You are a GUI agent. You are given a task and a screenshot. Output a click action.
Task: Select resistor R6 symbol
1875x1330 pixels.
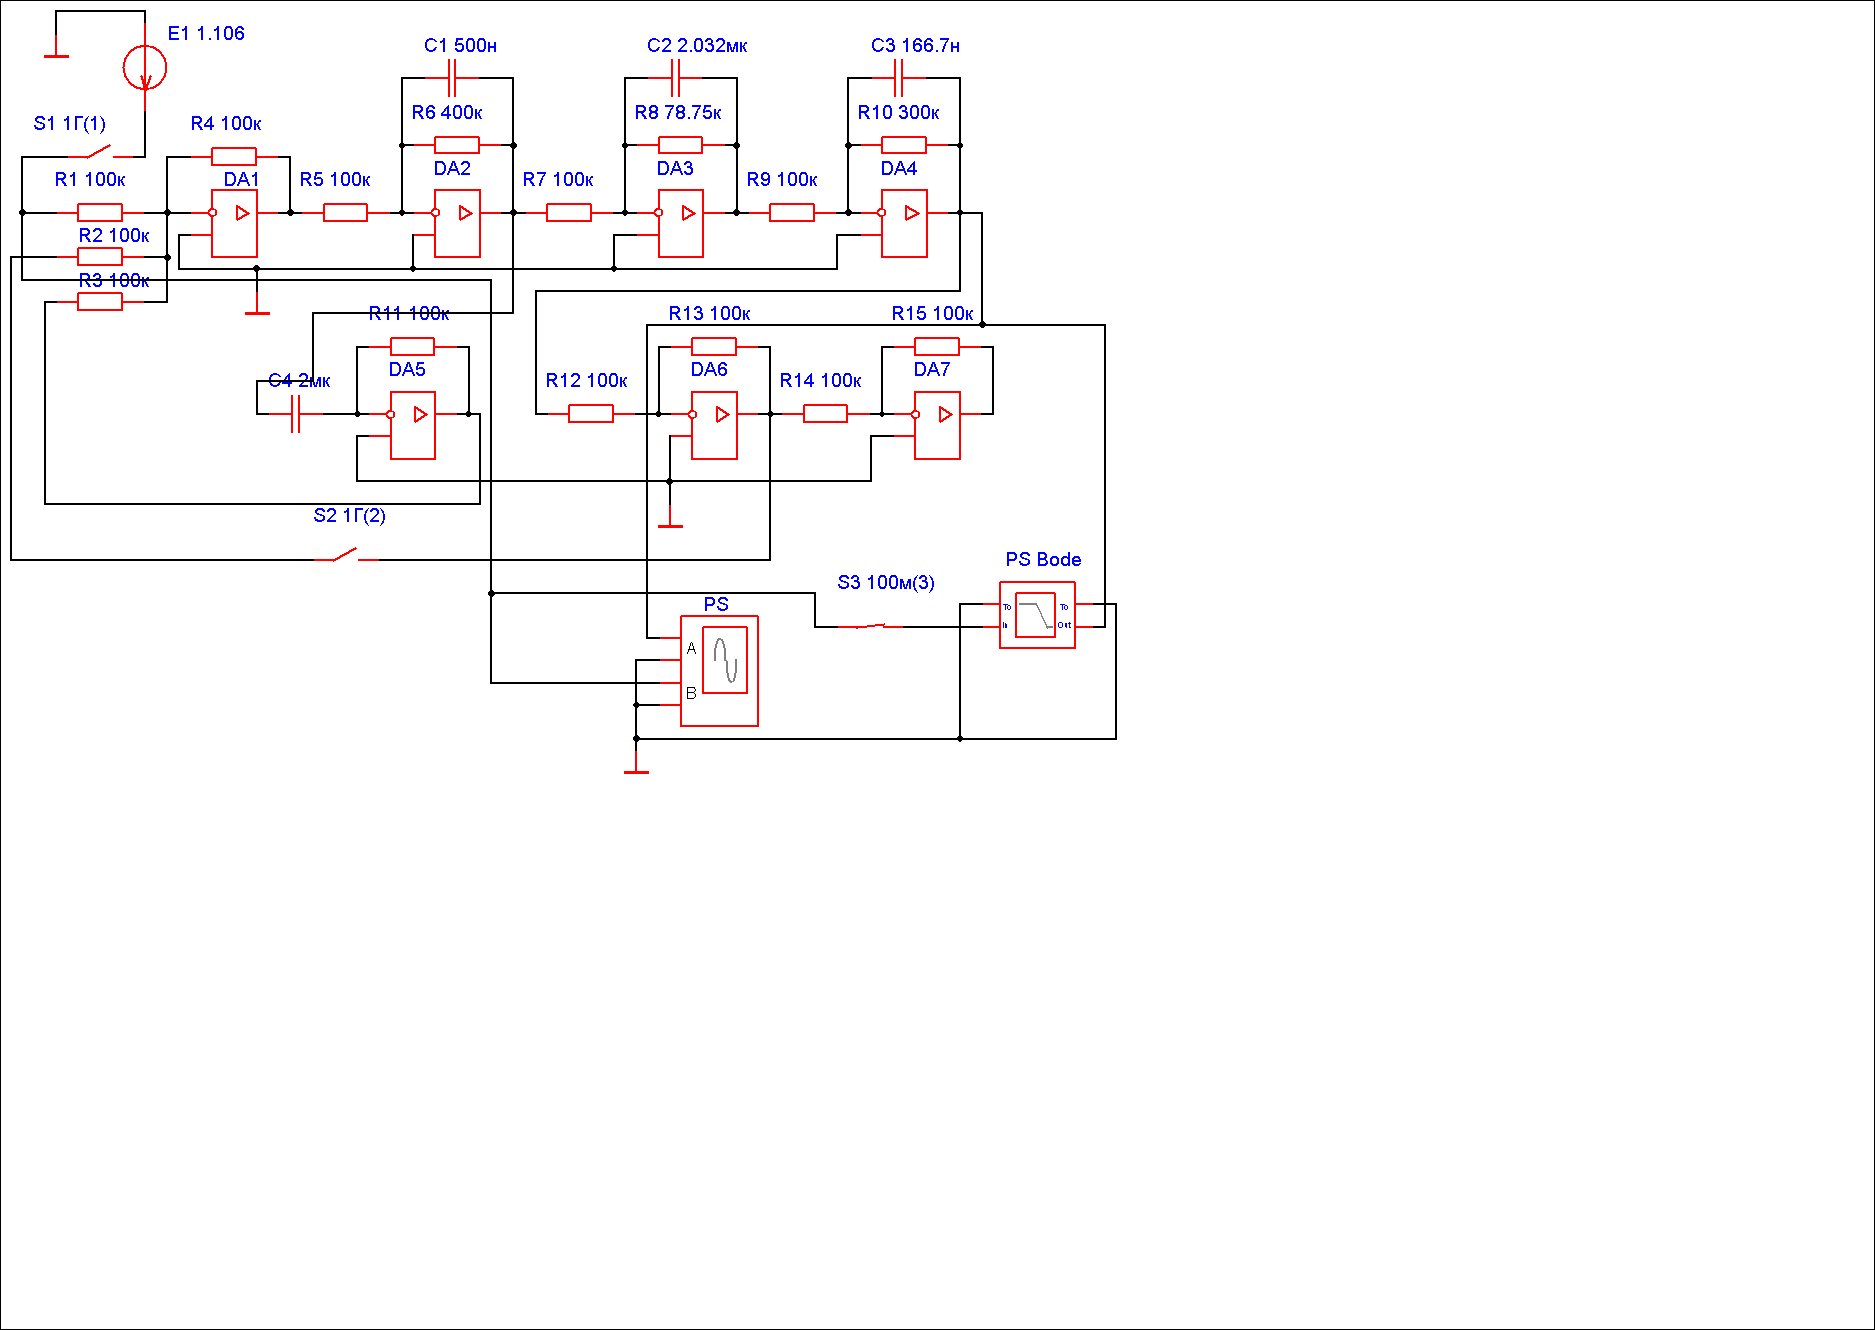point(457,145)
